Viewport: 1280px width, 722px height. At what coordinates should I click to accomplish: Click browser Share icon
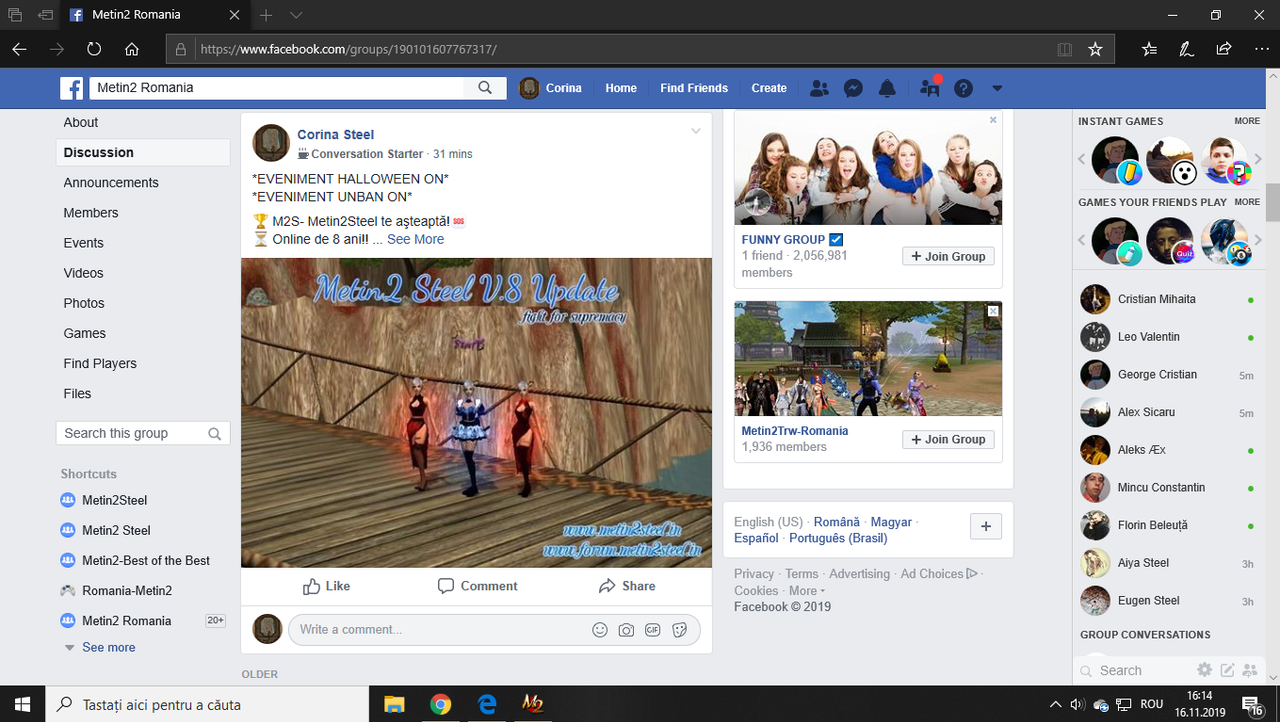1223,49
